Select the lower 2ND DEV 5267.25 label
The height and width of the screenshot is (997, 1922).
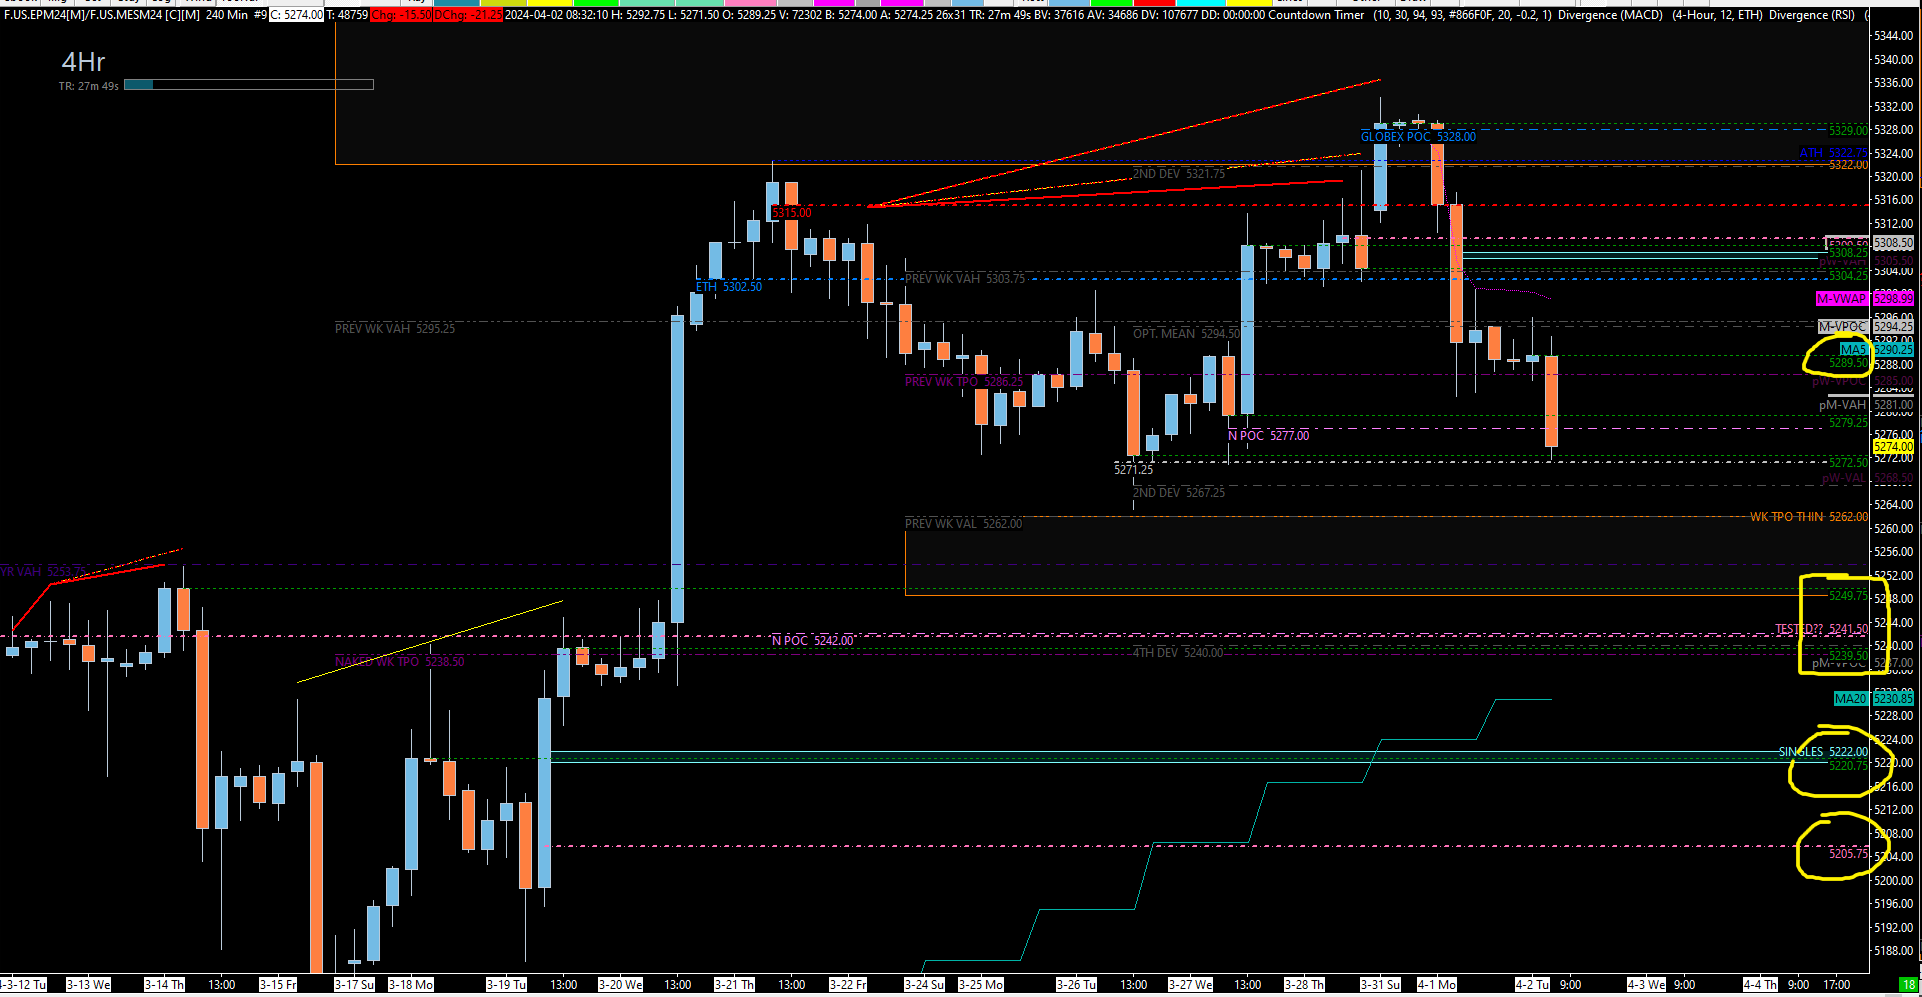(x=1178, y=493)
